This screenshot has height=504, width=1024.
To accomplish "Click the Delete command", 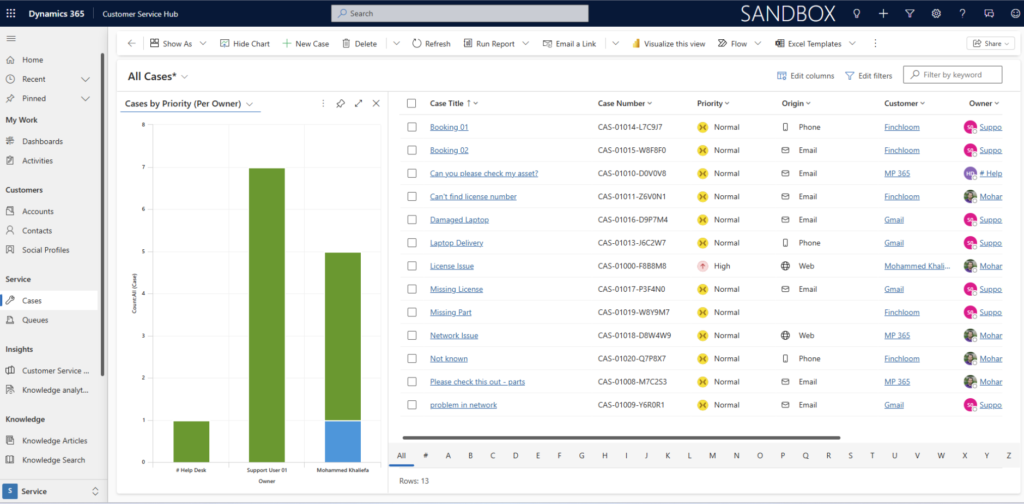I will tap(359, 44).
